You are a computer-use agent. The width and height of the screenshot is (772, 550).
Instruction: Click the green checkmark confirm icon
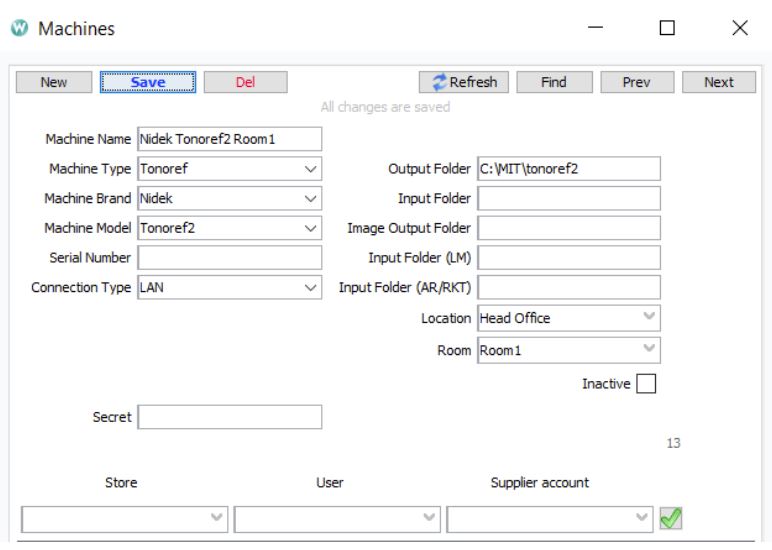(x=671, y=518)
